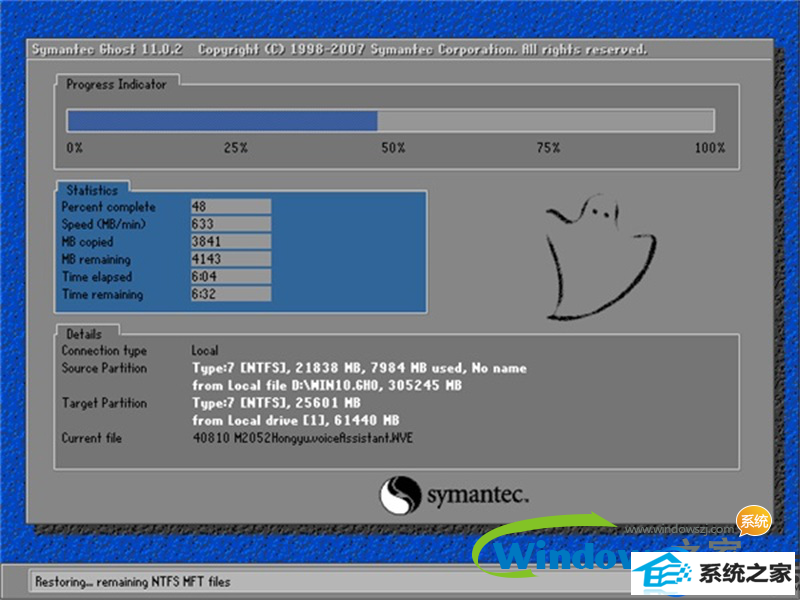Screen dimensions: 800x600
Task: Click the Time remaining value 6:32
Action: (x=231, y=294)
